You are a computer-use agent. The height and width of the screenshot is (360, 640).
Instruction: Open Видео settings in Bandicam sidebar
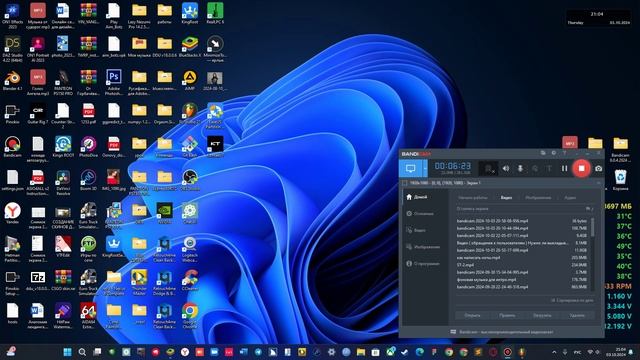pyautogui.click(x=416, y=230)
